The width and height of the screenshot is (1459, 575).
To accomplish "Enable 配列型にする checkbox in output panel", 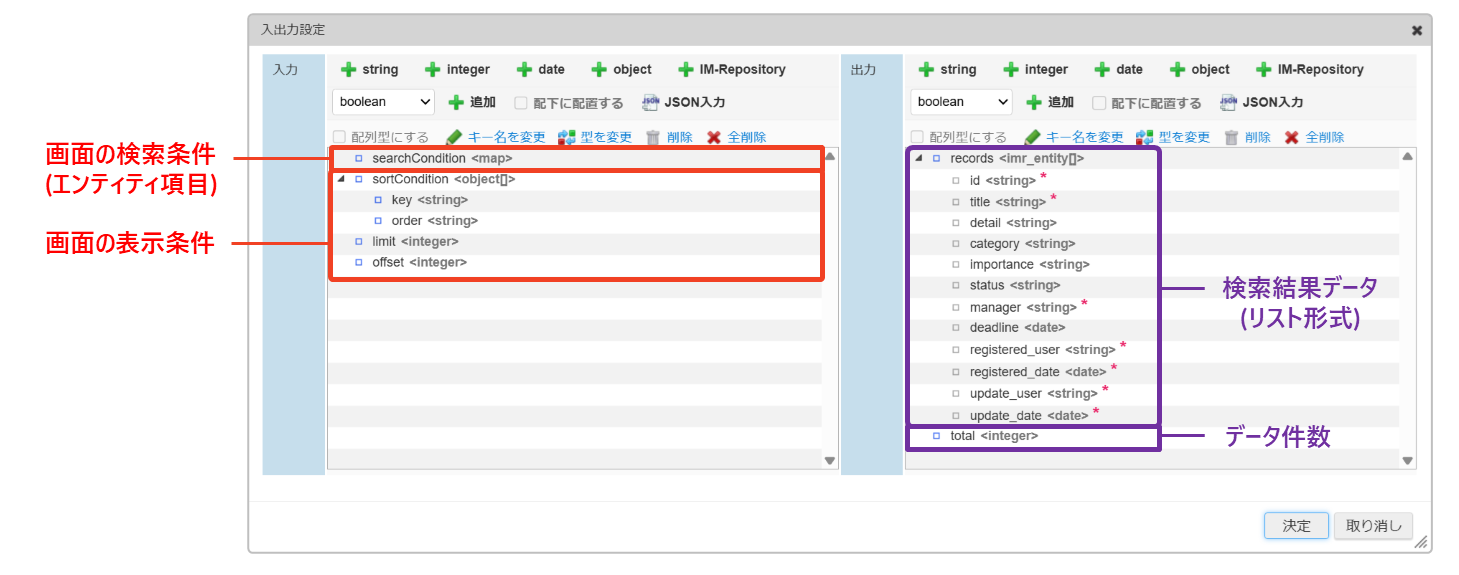I will click(917, 137).
